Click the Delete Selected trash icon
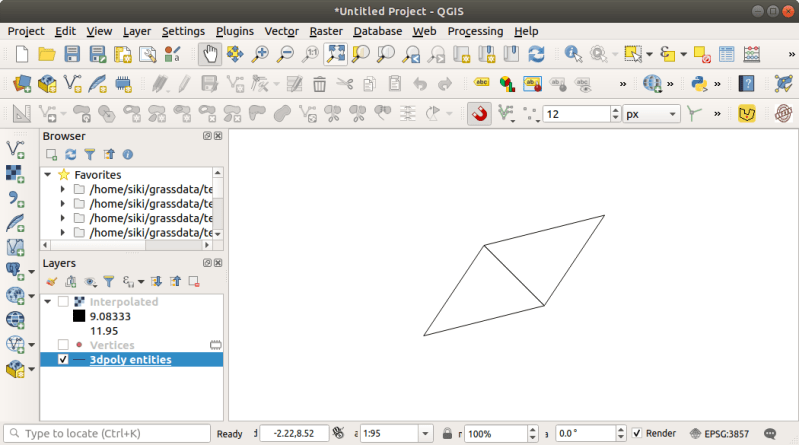This screenshot has width=799, height=445. [x=319, y=84]
